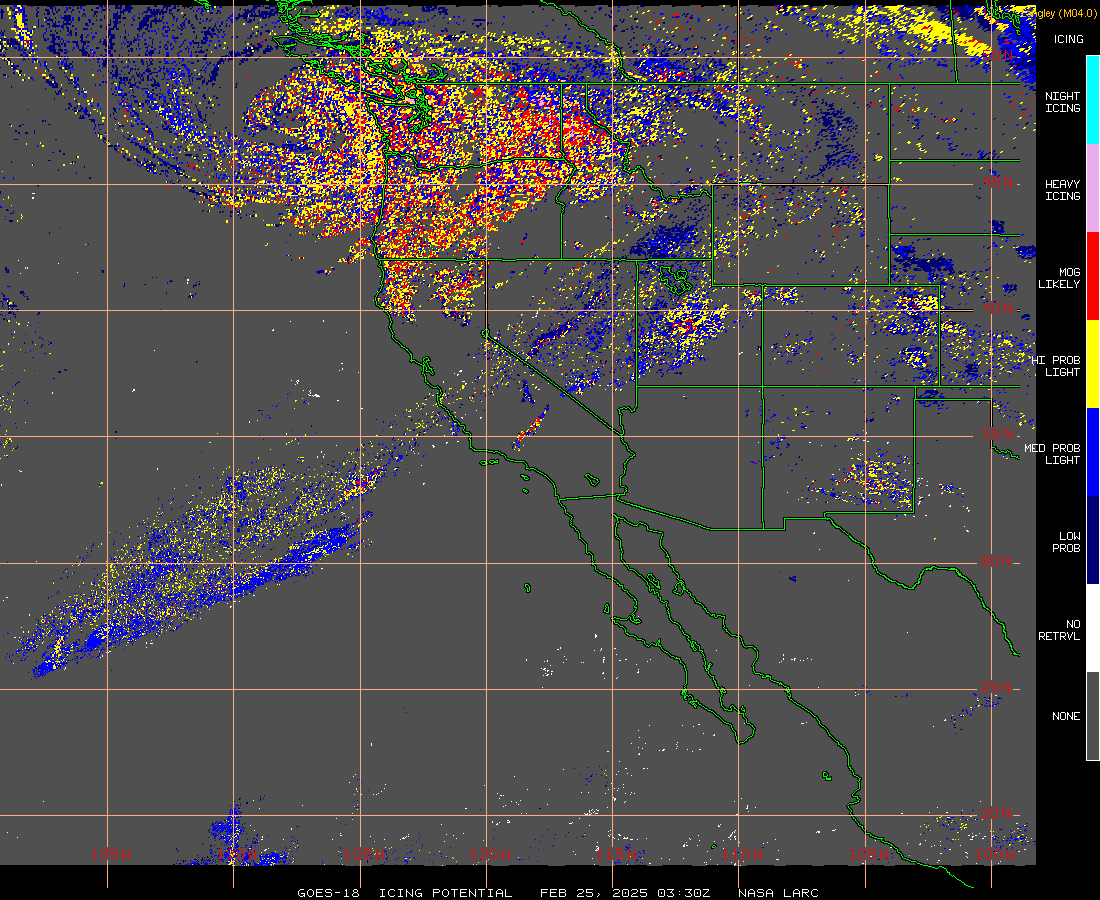1100x900 pixels.
Task: Click the pink Heavy Icing legend swatch
Action: [x=1093, y=188]
